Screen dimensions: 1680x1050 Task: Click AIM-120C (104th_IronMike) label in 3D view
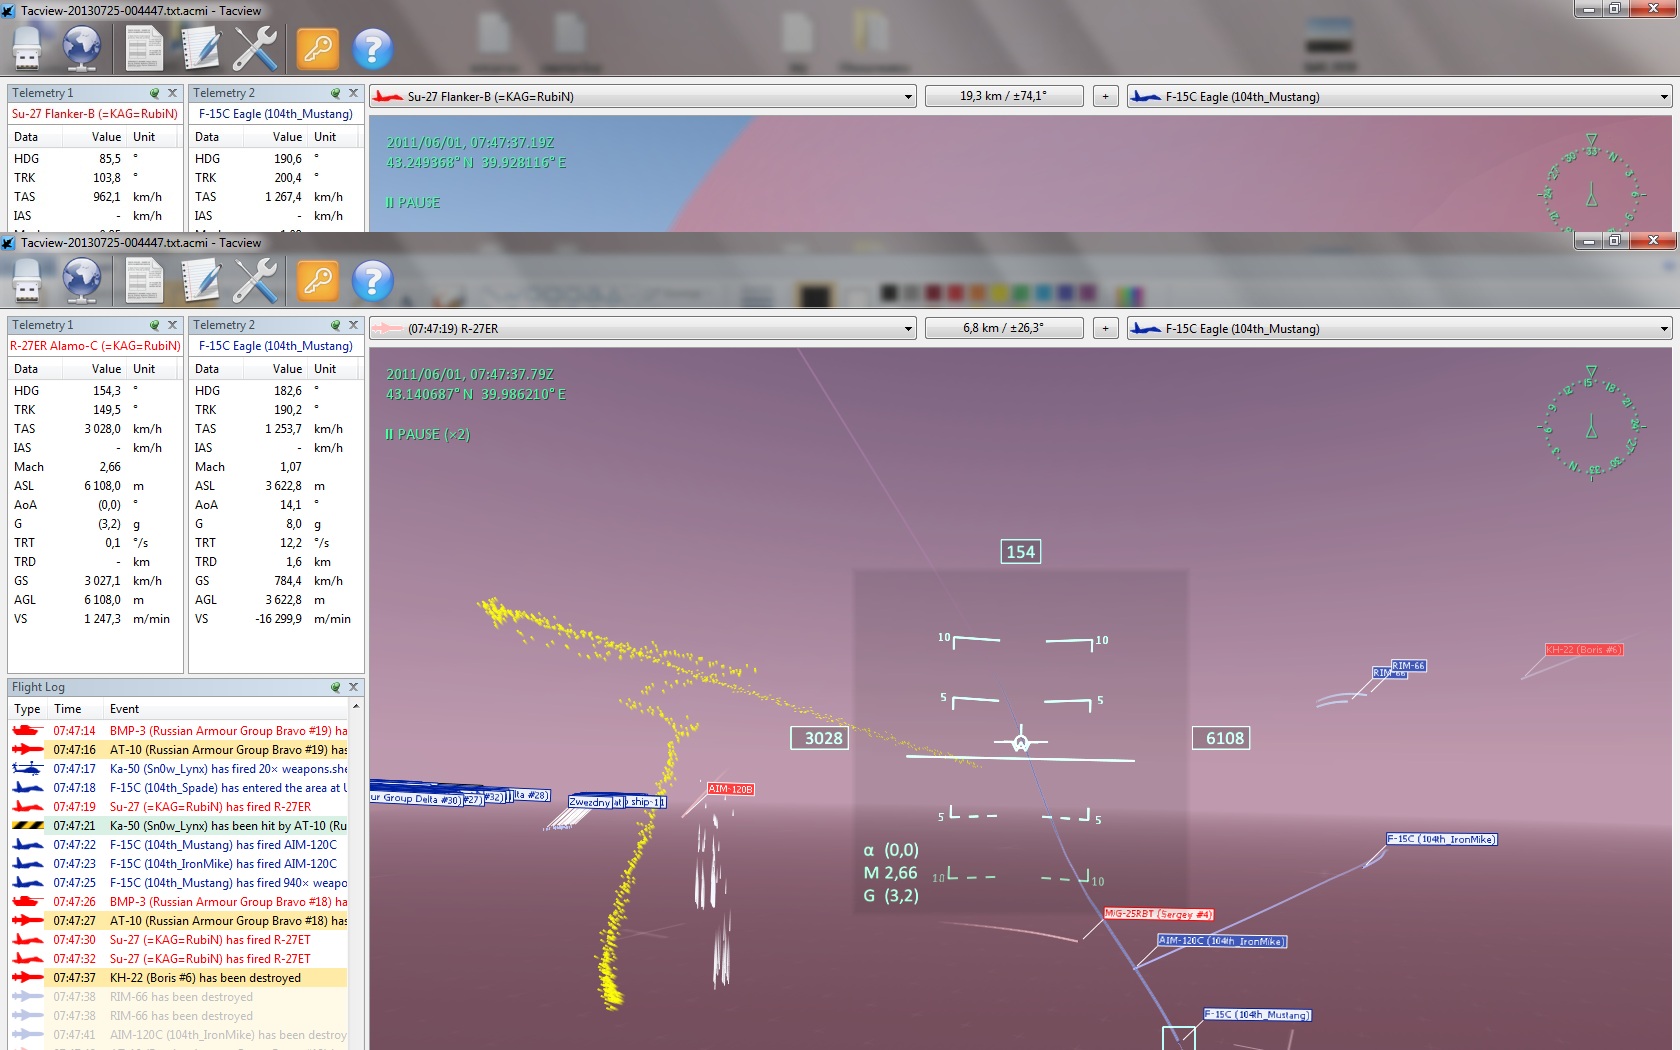click(x=1221, y=941)
